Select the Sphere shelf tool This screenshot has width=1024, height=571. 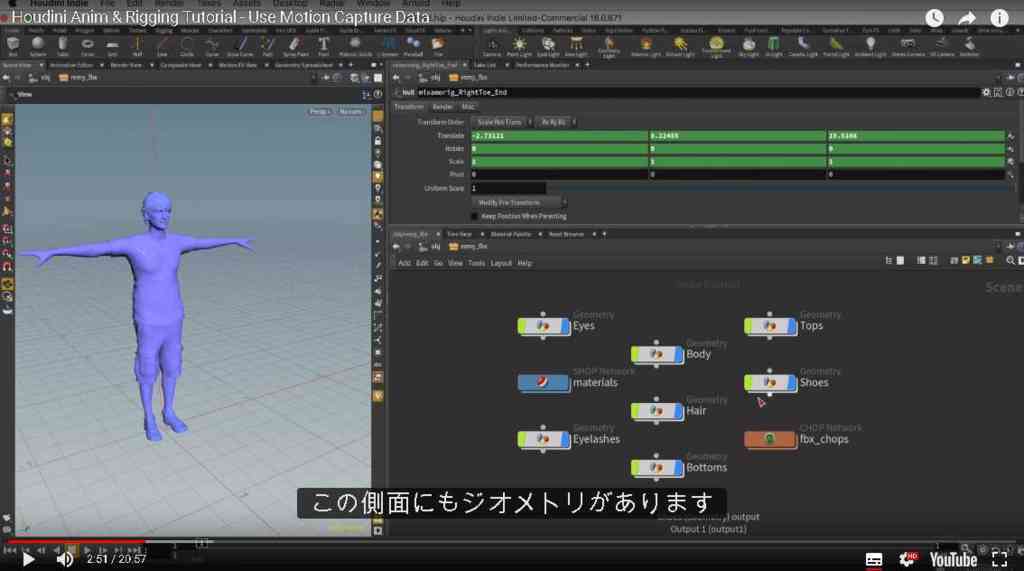tap(38, 46)
